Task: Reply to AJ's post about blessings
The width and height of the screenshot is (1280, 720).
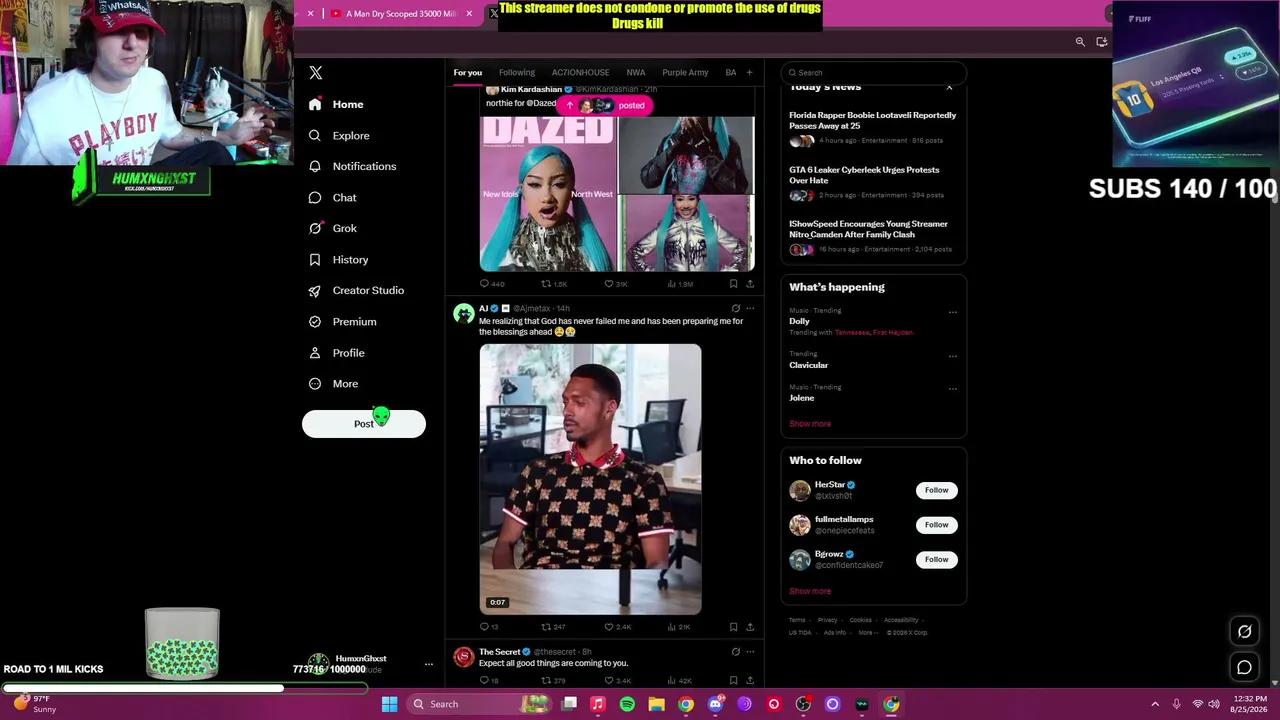Action: point(484,627)
